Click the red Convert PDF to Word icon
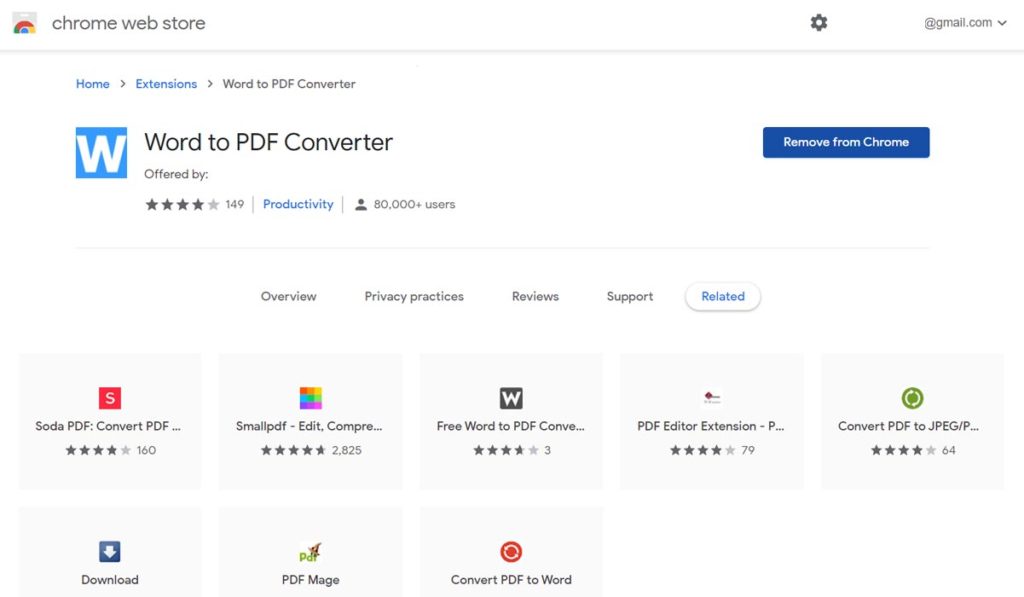 click(511, 551)
